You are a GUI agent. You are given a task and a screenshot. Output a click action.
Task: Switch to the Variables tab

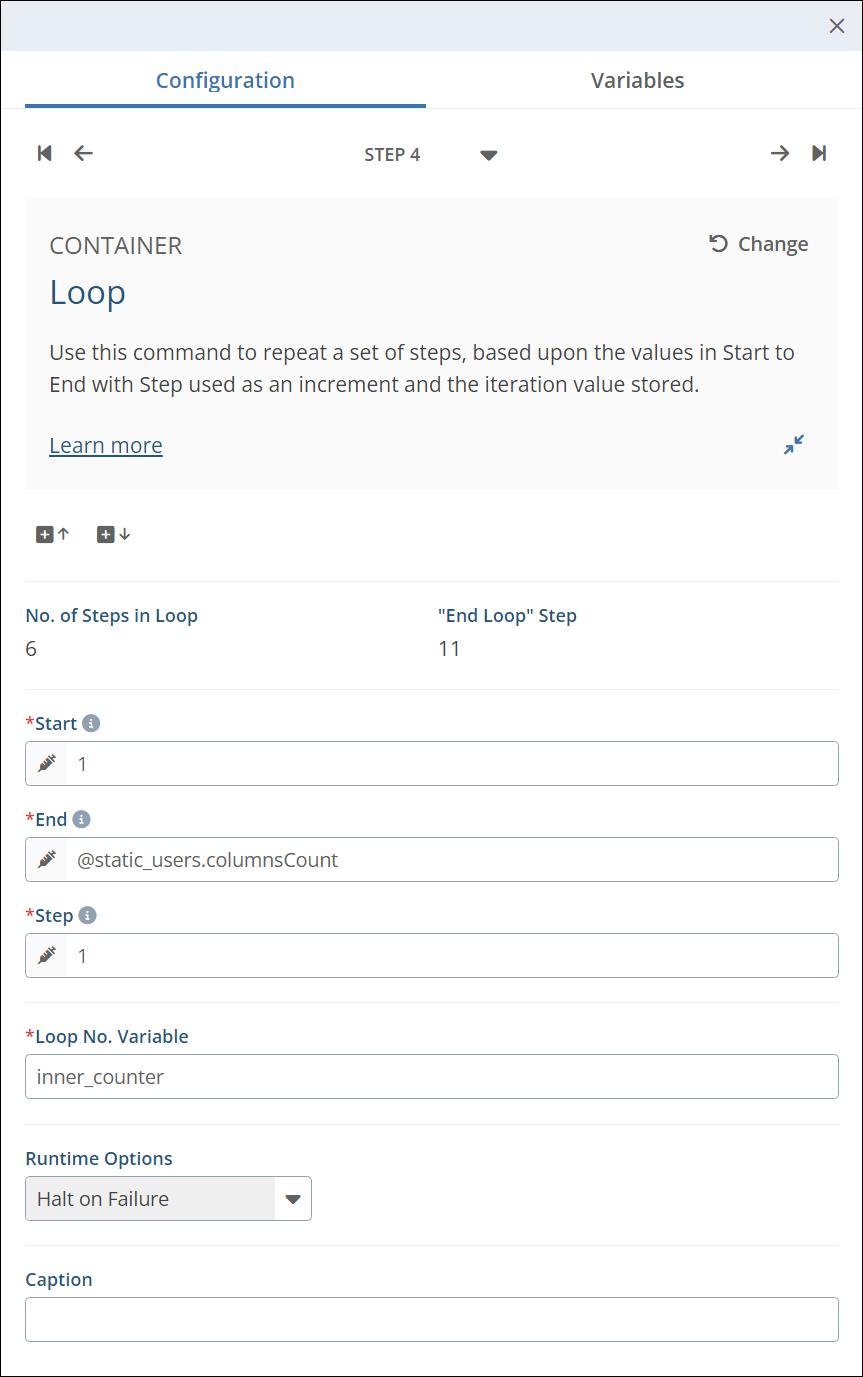click(637, 81)
